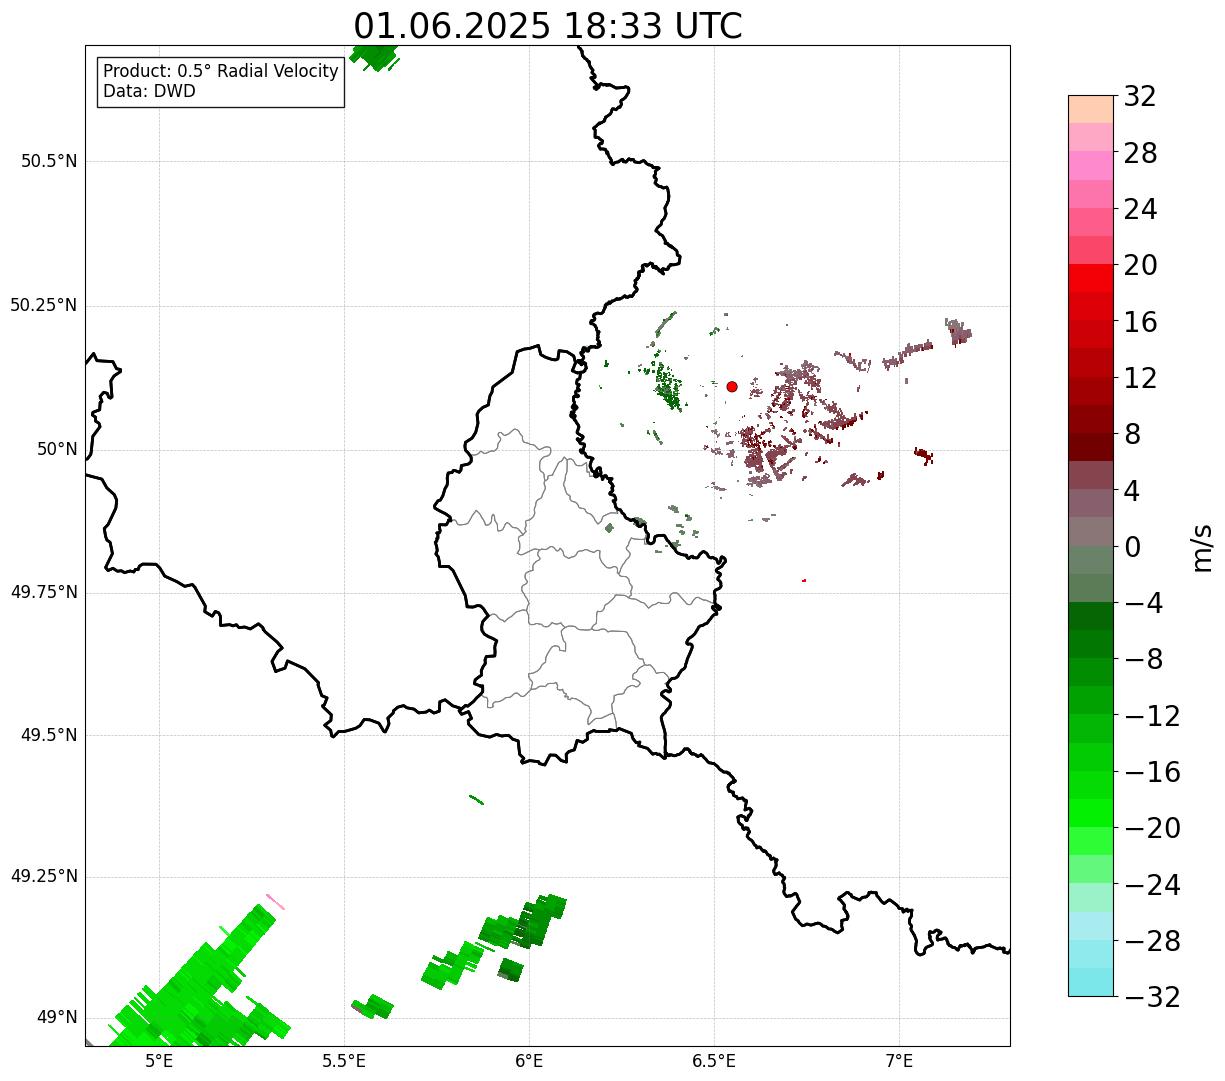
Task: Click the bright red swatch just below 20
Action: pos(1091,278)
